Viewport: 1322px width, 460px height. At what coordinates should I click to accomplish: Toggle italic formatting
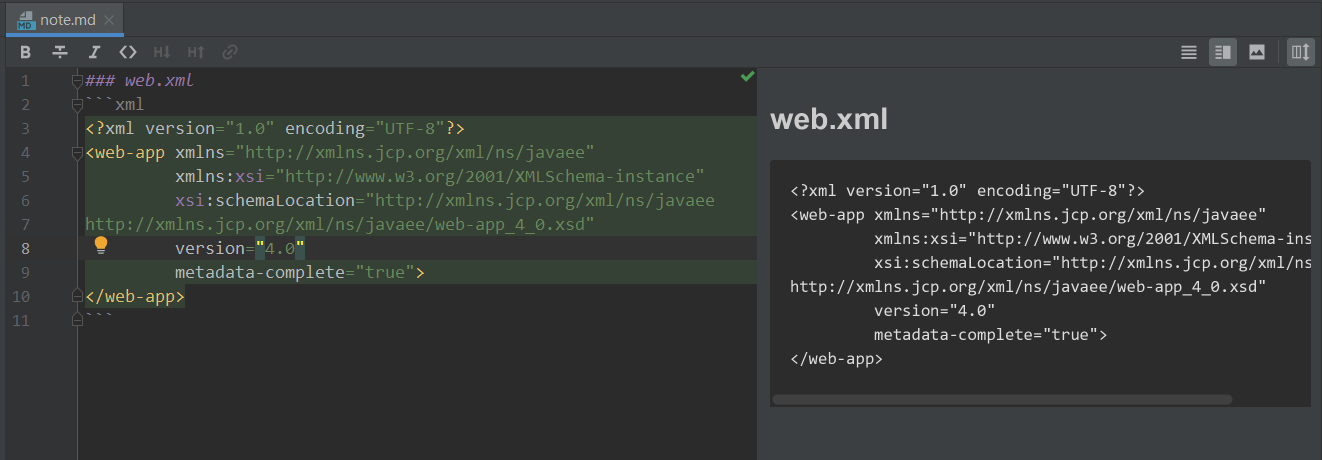(94, 52)
